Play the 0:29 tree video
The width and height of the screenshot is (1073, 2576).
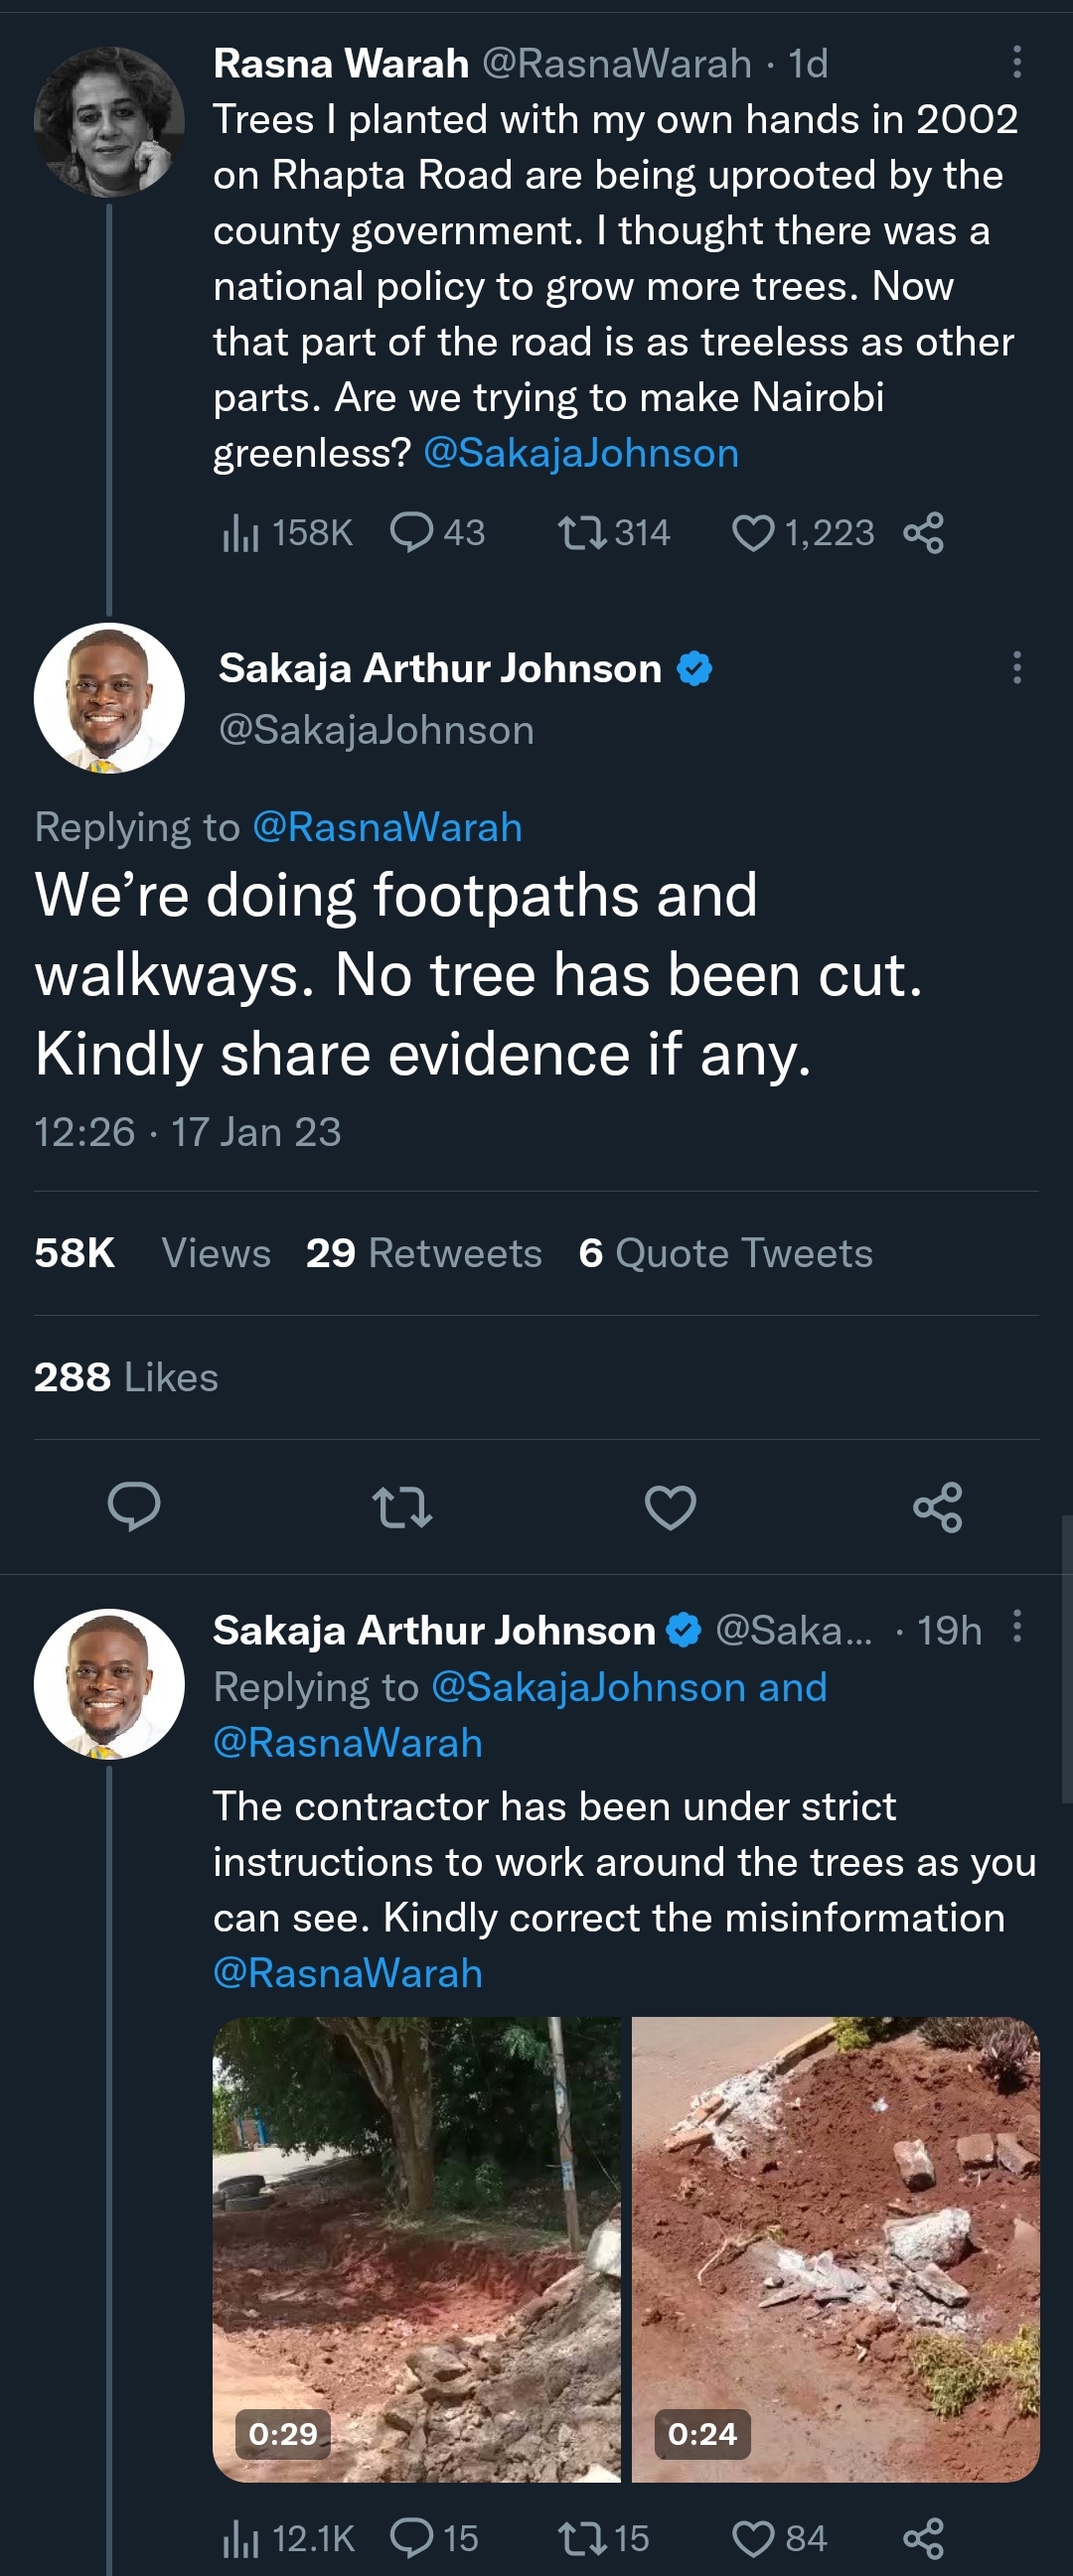[416, 2249]
